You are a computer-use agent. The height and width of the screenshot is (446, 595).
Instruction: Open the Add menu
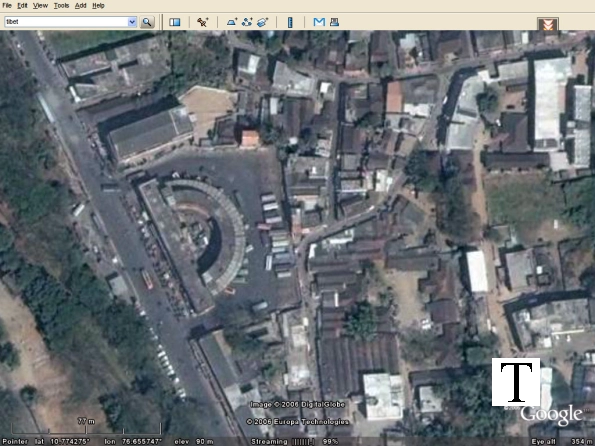tap(80, 6)
